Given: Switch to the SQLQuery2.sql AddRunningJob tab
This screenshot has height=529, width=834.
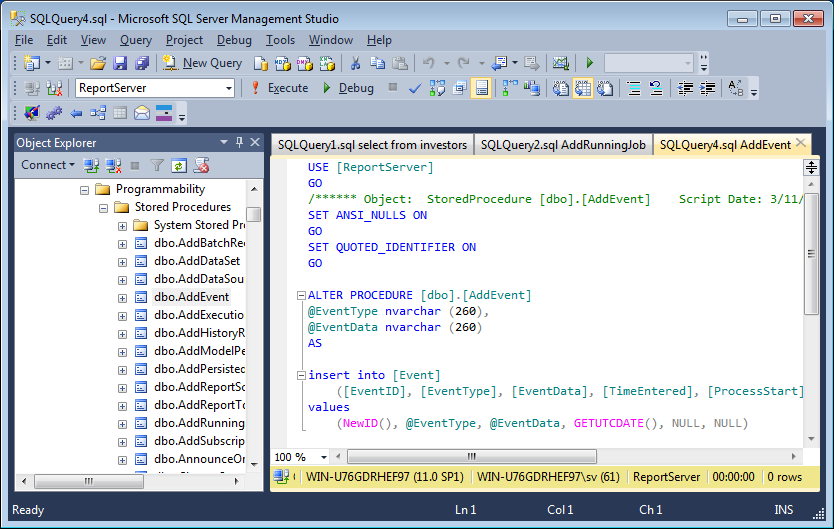Looking at the screenshot, I should point(563,145).
